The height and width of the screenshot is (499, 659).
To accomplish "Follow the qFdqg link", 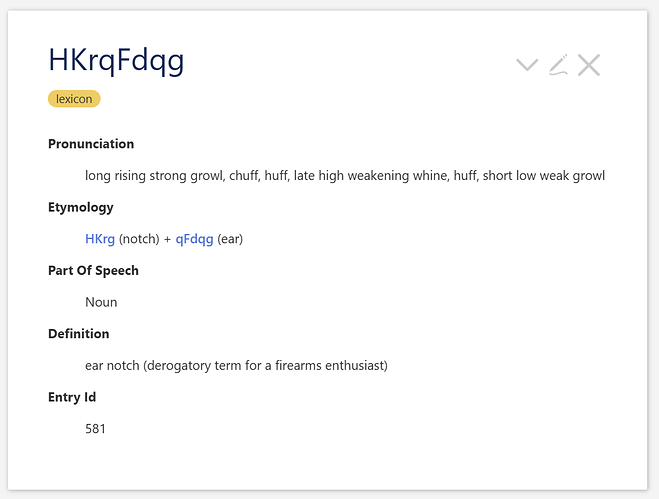I will pyautogui.click(x=194, y=239).
